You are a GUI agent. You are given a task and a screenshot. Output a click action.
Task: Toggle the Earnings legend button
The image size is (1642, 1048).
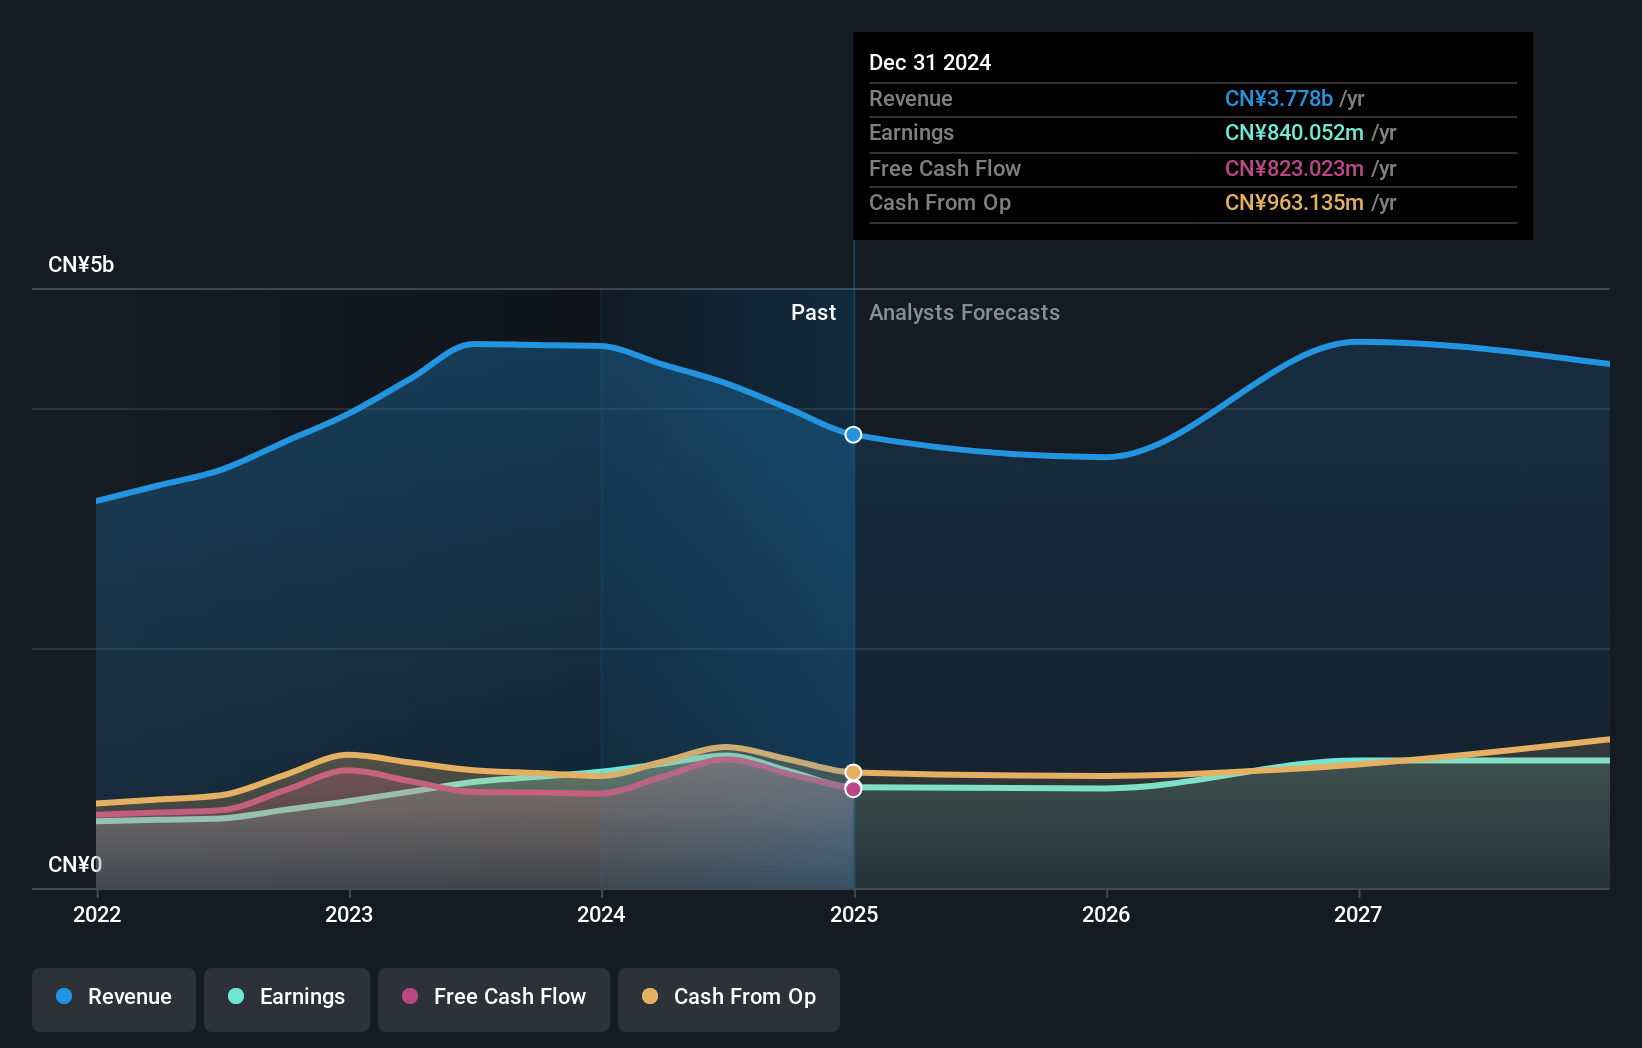click(x=287, y=999)
